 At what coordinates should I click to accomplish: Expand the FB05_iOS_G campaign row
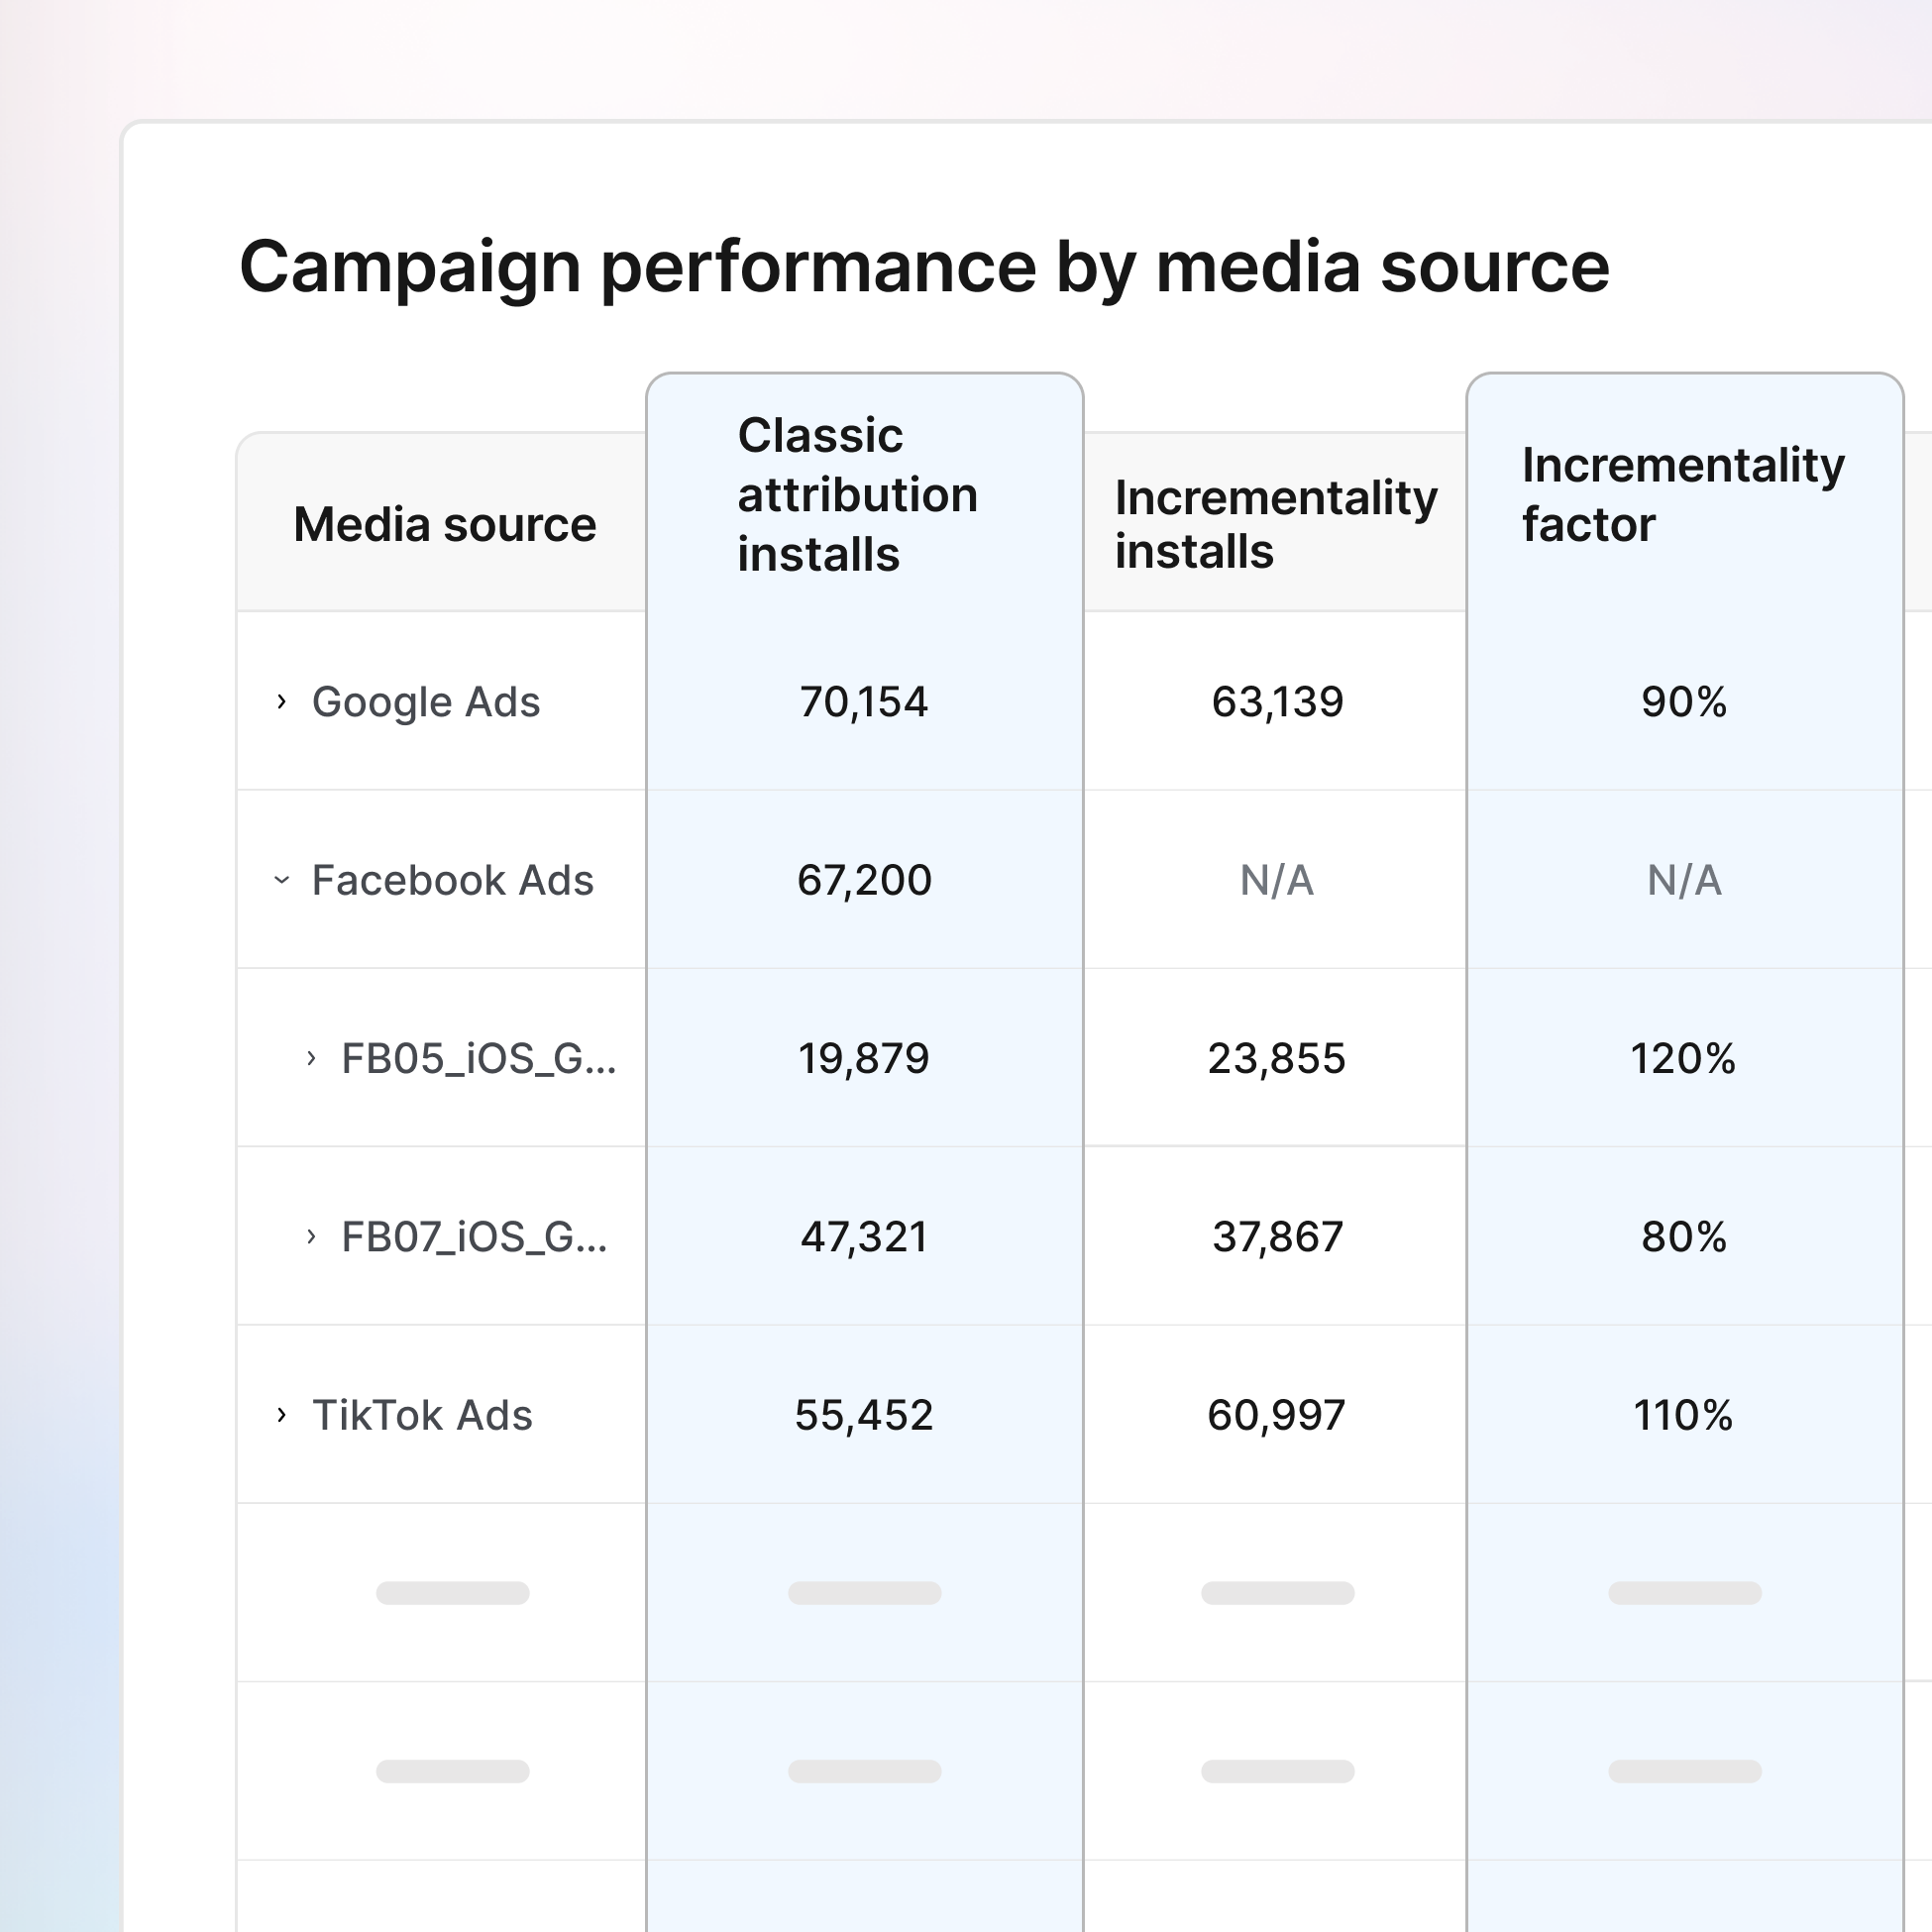pyautogui.click(x=311, y=1060)
